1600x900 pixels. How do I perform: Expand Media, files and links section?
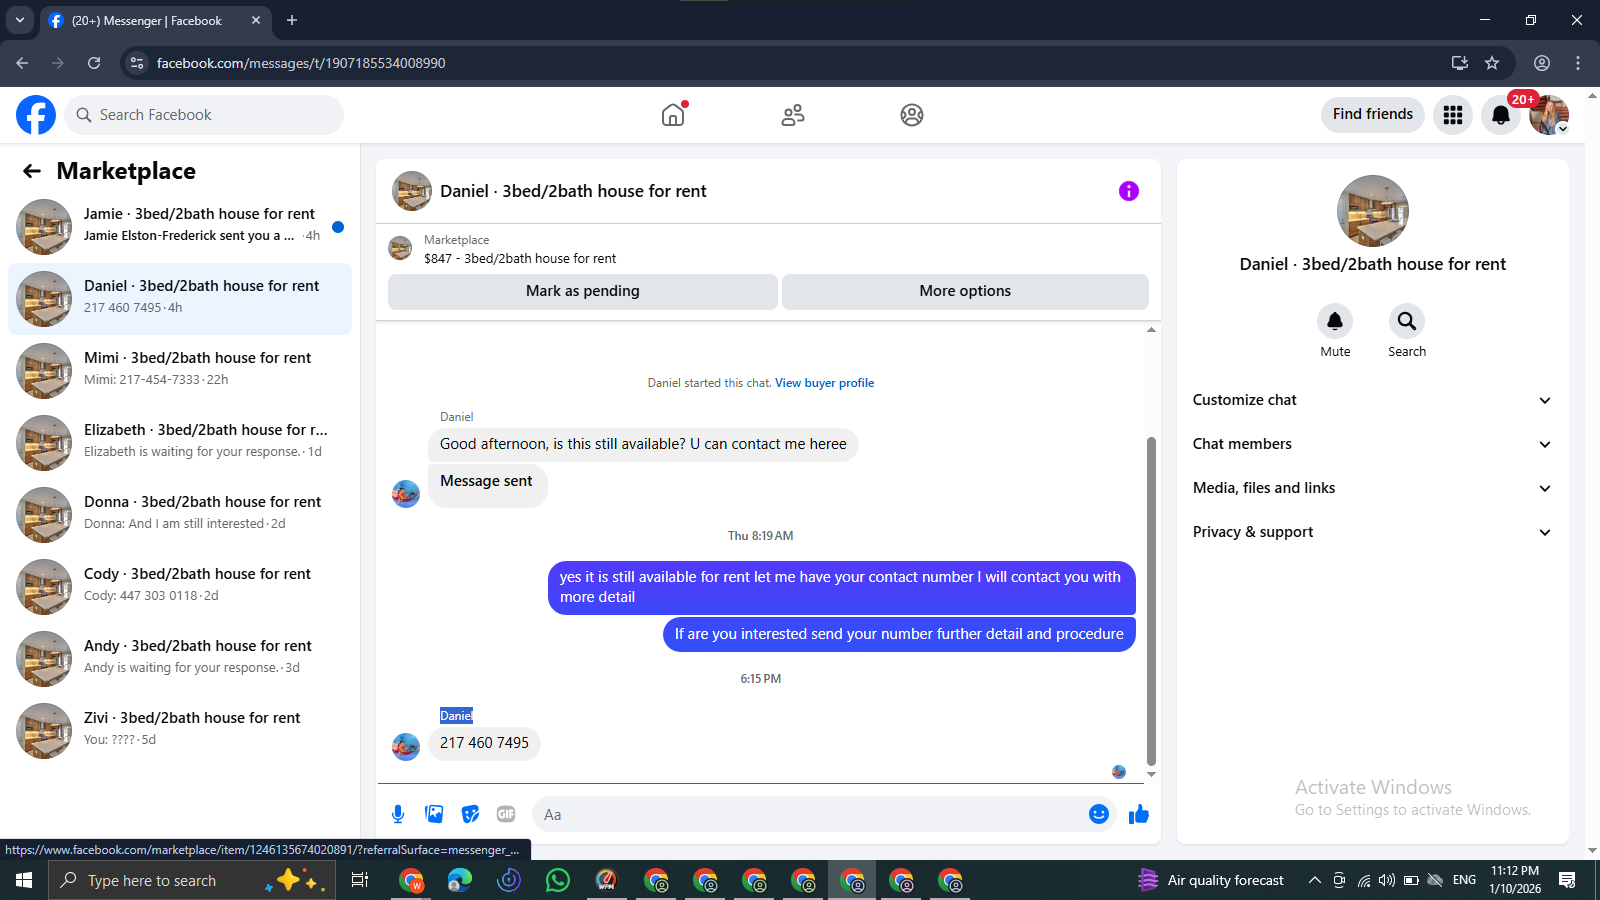click(1372, 488)
